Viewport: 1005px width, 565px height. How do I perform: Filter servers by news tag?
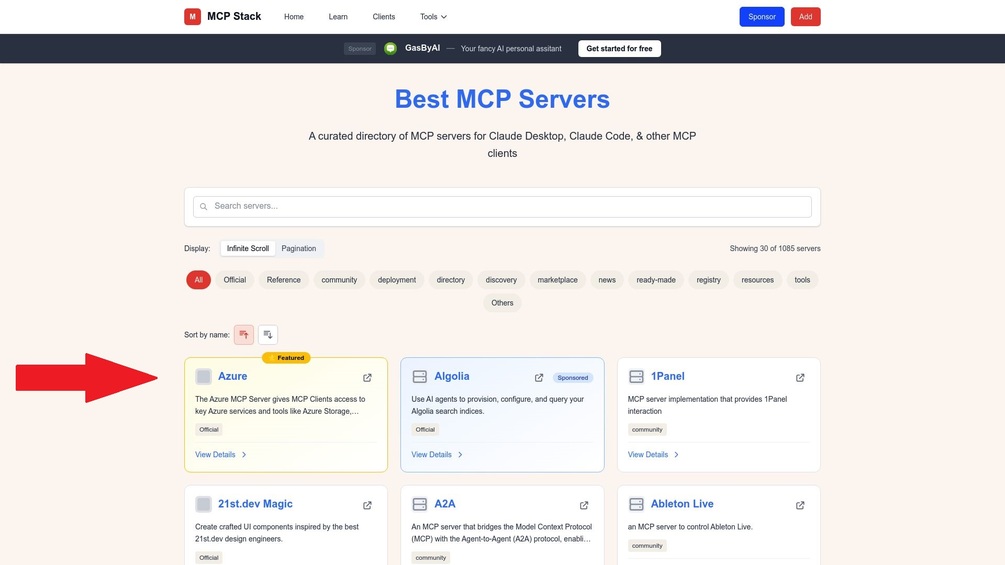click(x=607, y=280)
